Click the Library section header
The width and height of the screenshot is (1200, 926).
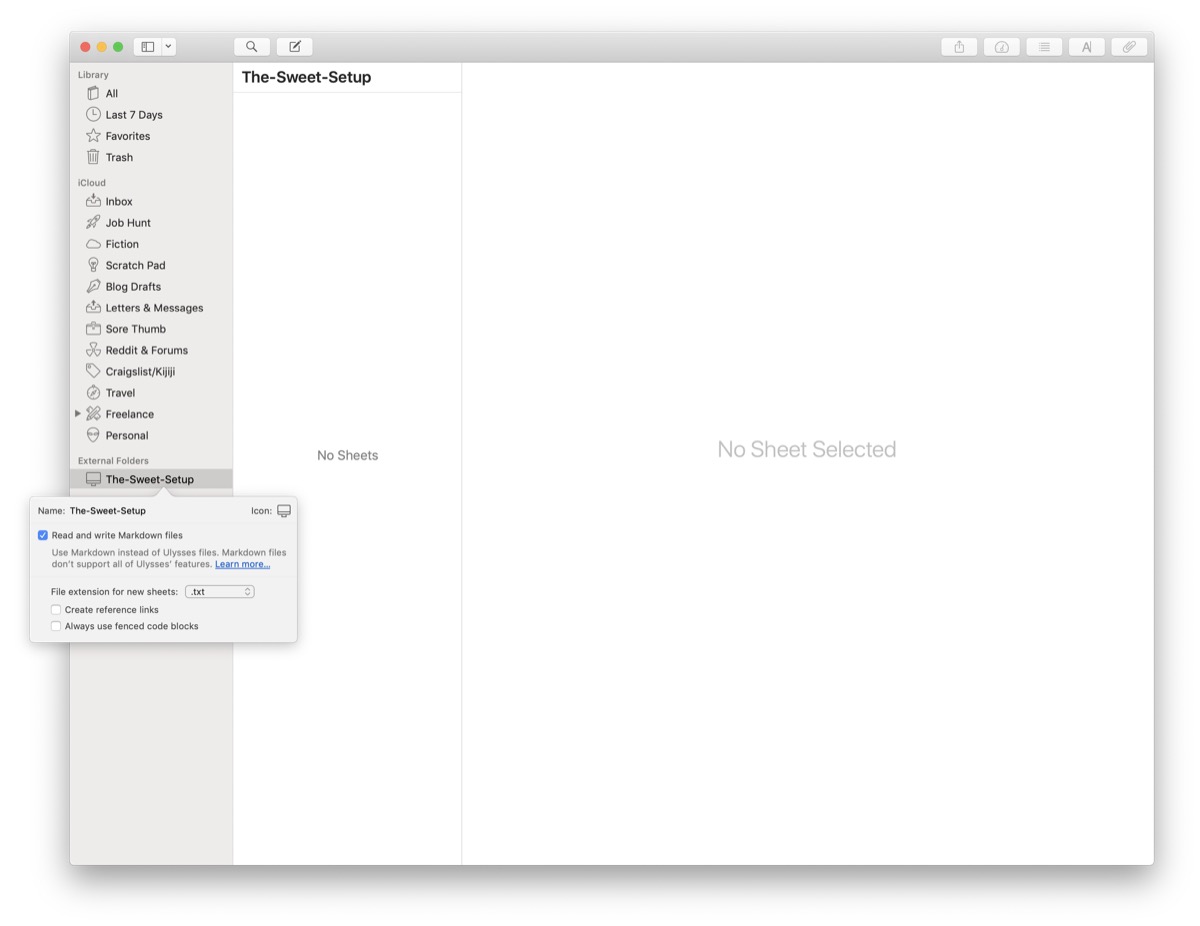tap(93, 74)
